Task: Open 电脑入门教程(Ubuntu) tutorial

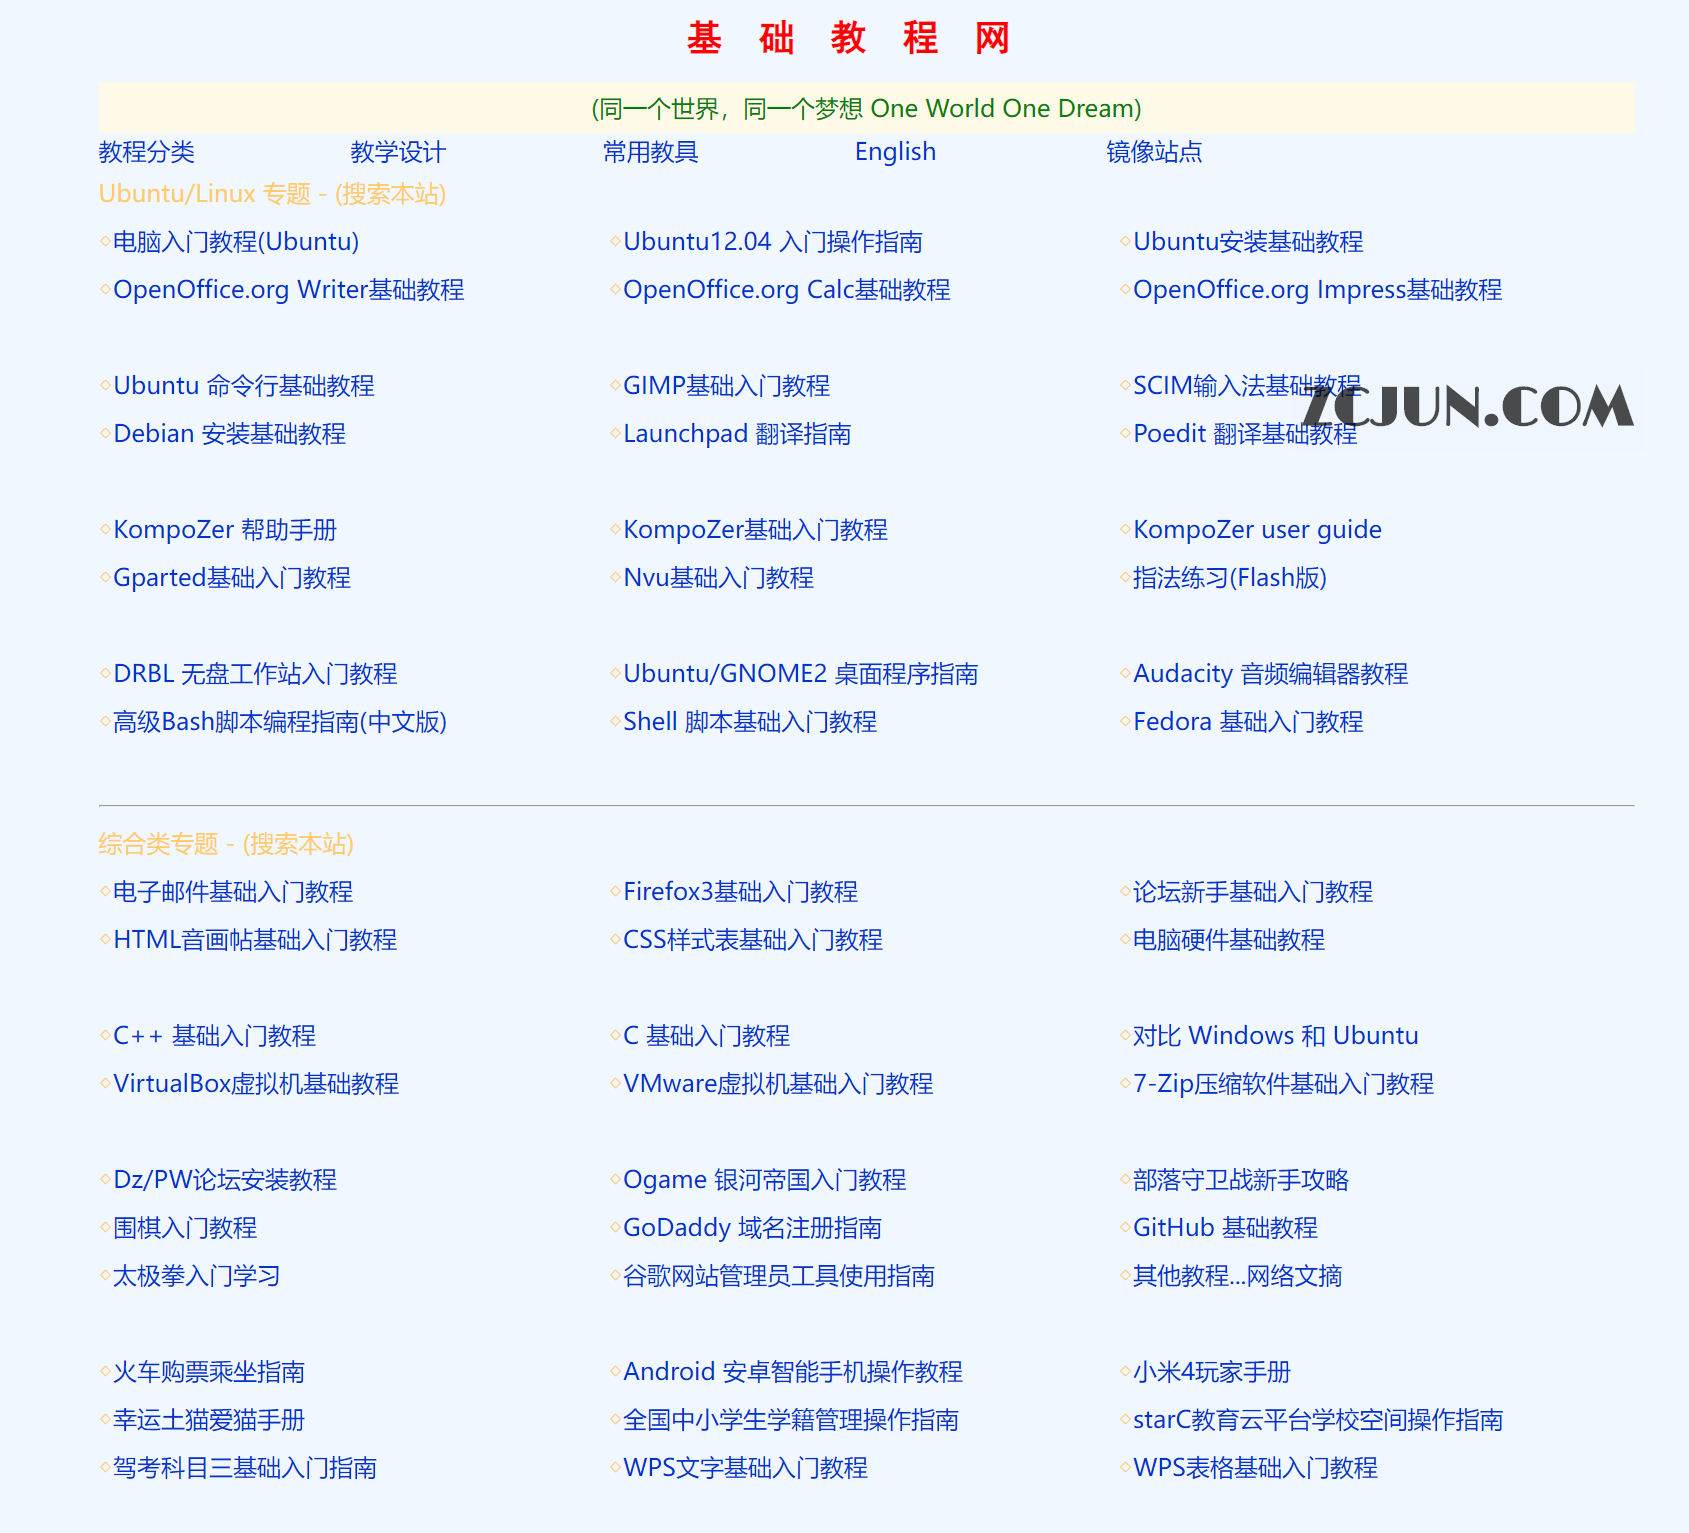Action: pos(235,241)
